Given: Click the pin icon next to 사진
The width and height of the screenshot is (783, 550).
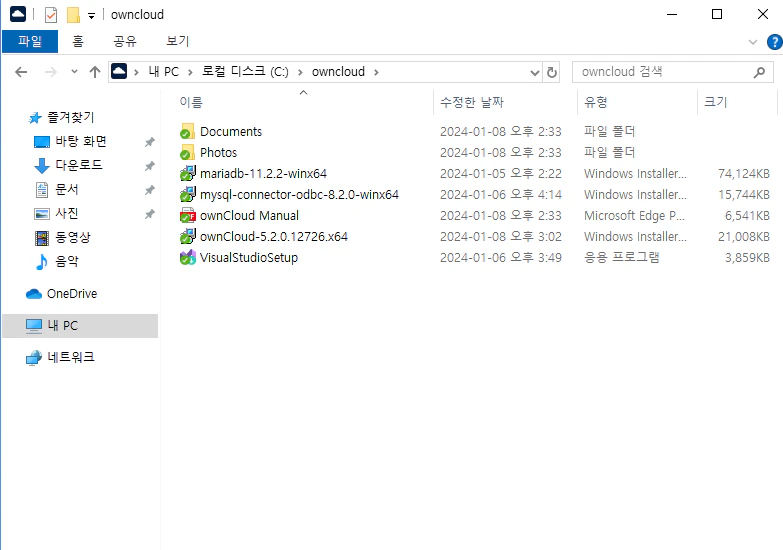Looking at the screenshot, I should [149, 214].
